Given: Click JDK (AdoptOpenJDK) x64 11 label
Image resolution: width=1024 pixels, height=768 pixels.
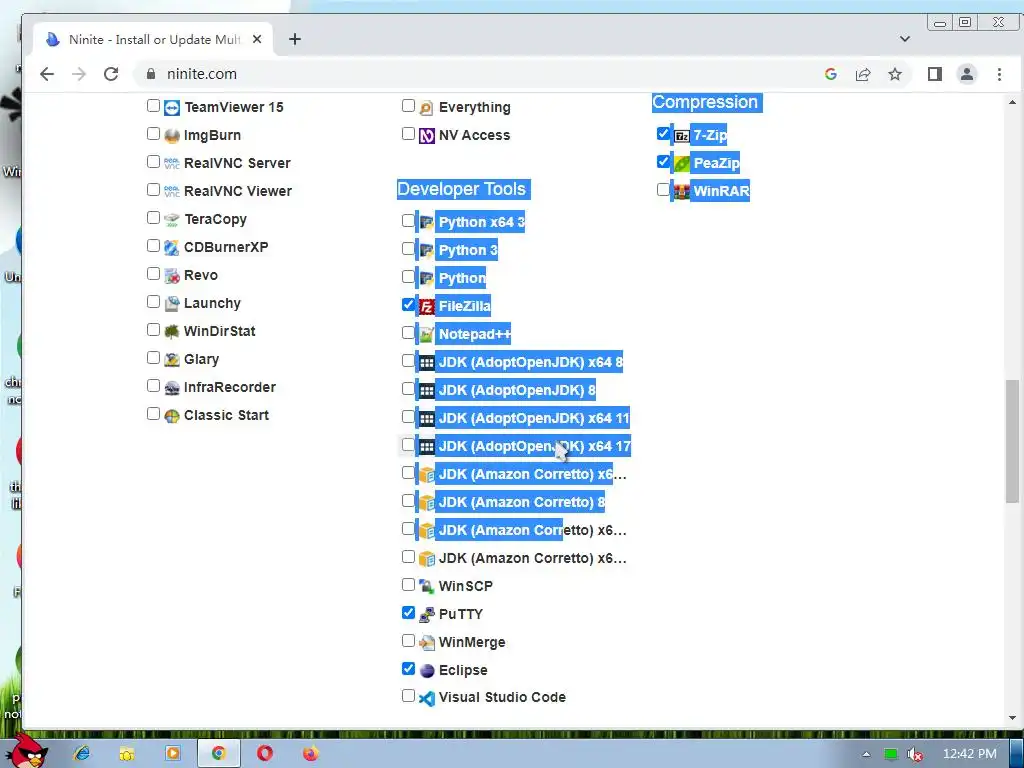Looking at the screenshot, I should coord(534,419).
